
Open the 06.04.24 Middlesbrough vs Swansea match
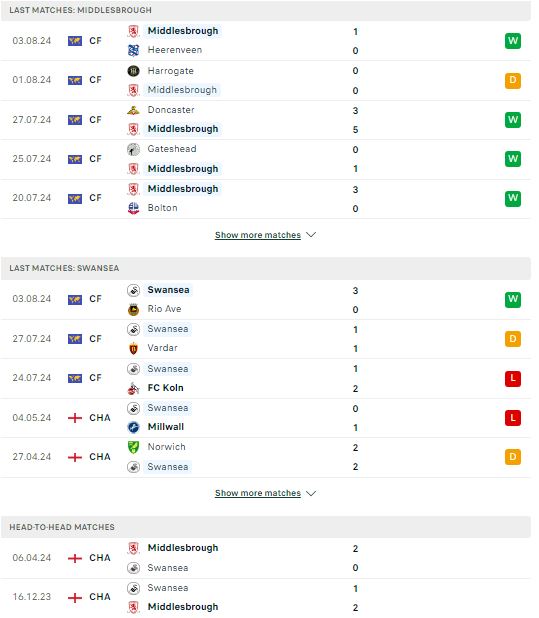click(266, 558)
